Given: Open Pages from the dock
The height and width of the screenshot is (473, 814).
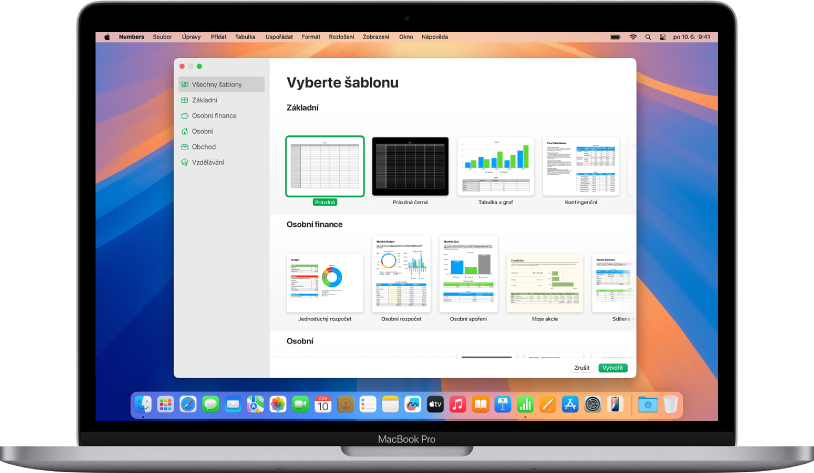Looking at the screenshot, I should coord(548,404).
